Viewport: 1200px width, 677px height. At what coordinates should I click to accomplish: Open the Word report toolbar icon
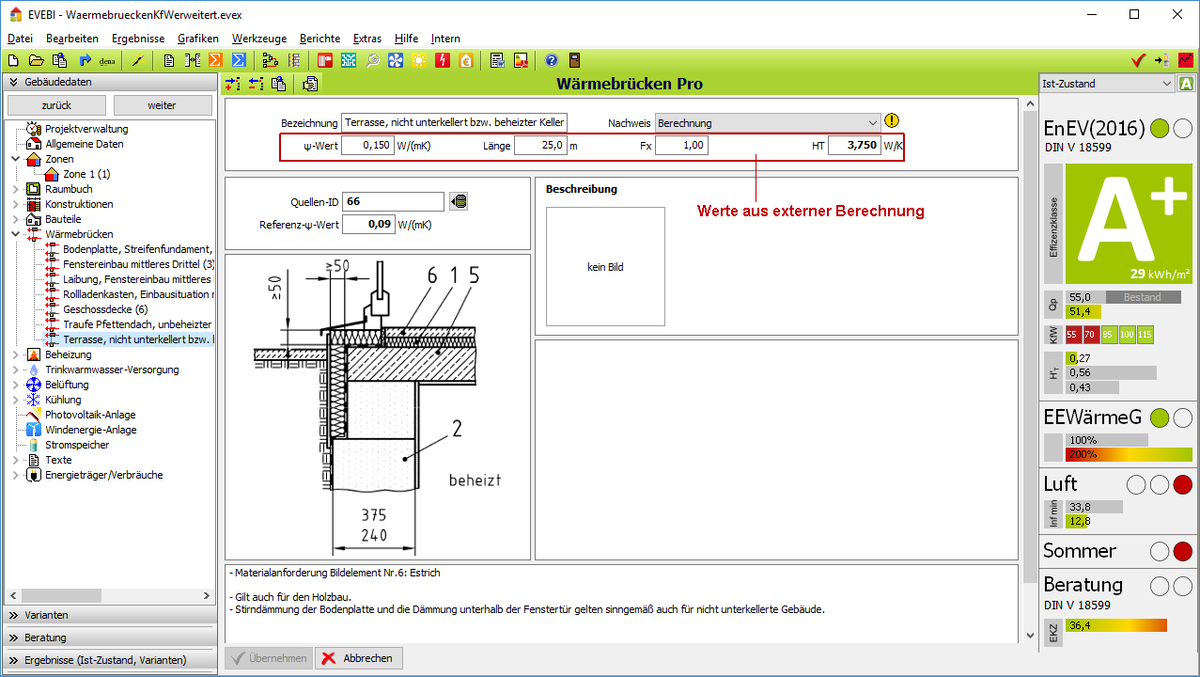[496, 60]
